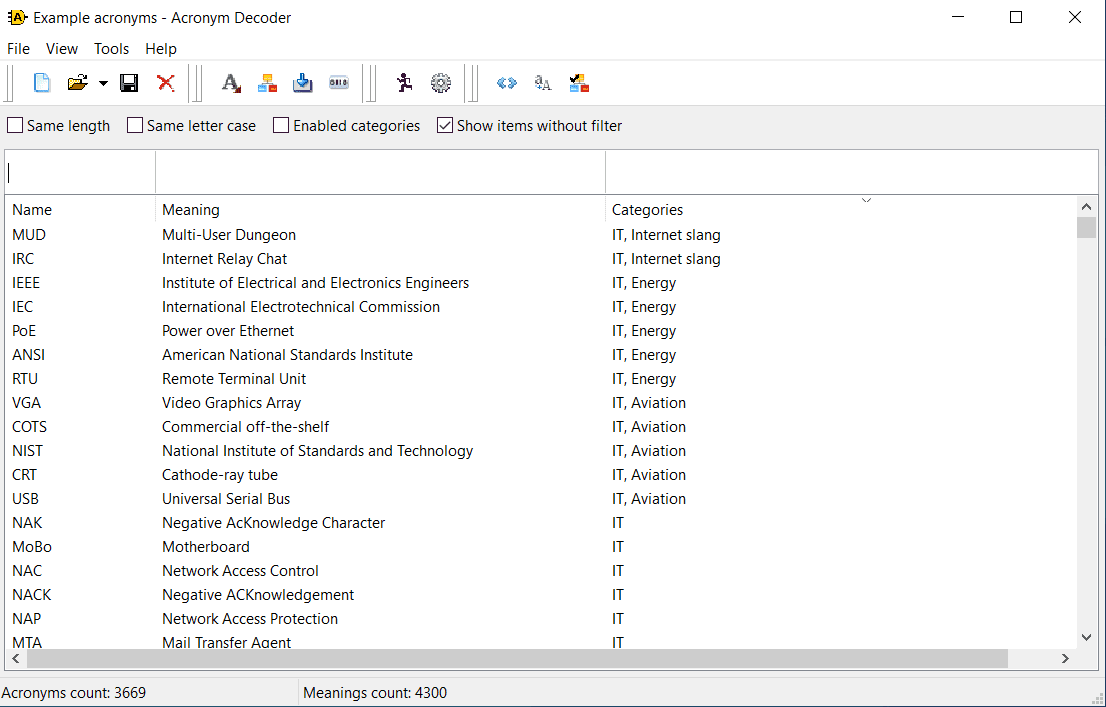Expand the dropdown arrow beside the open icon
1106x707 pixels.
pos(103,84)
